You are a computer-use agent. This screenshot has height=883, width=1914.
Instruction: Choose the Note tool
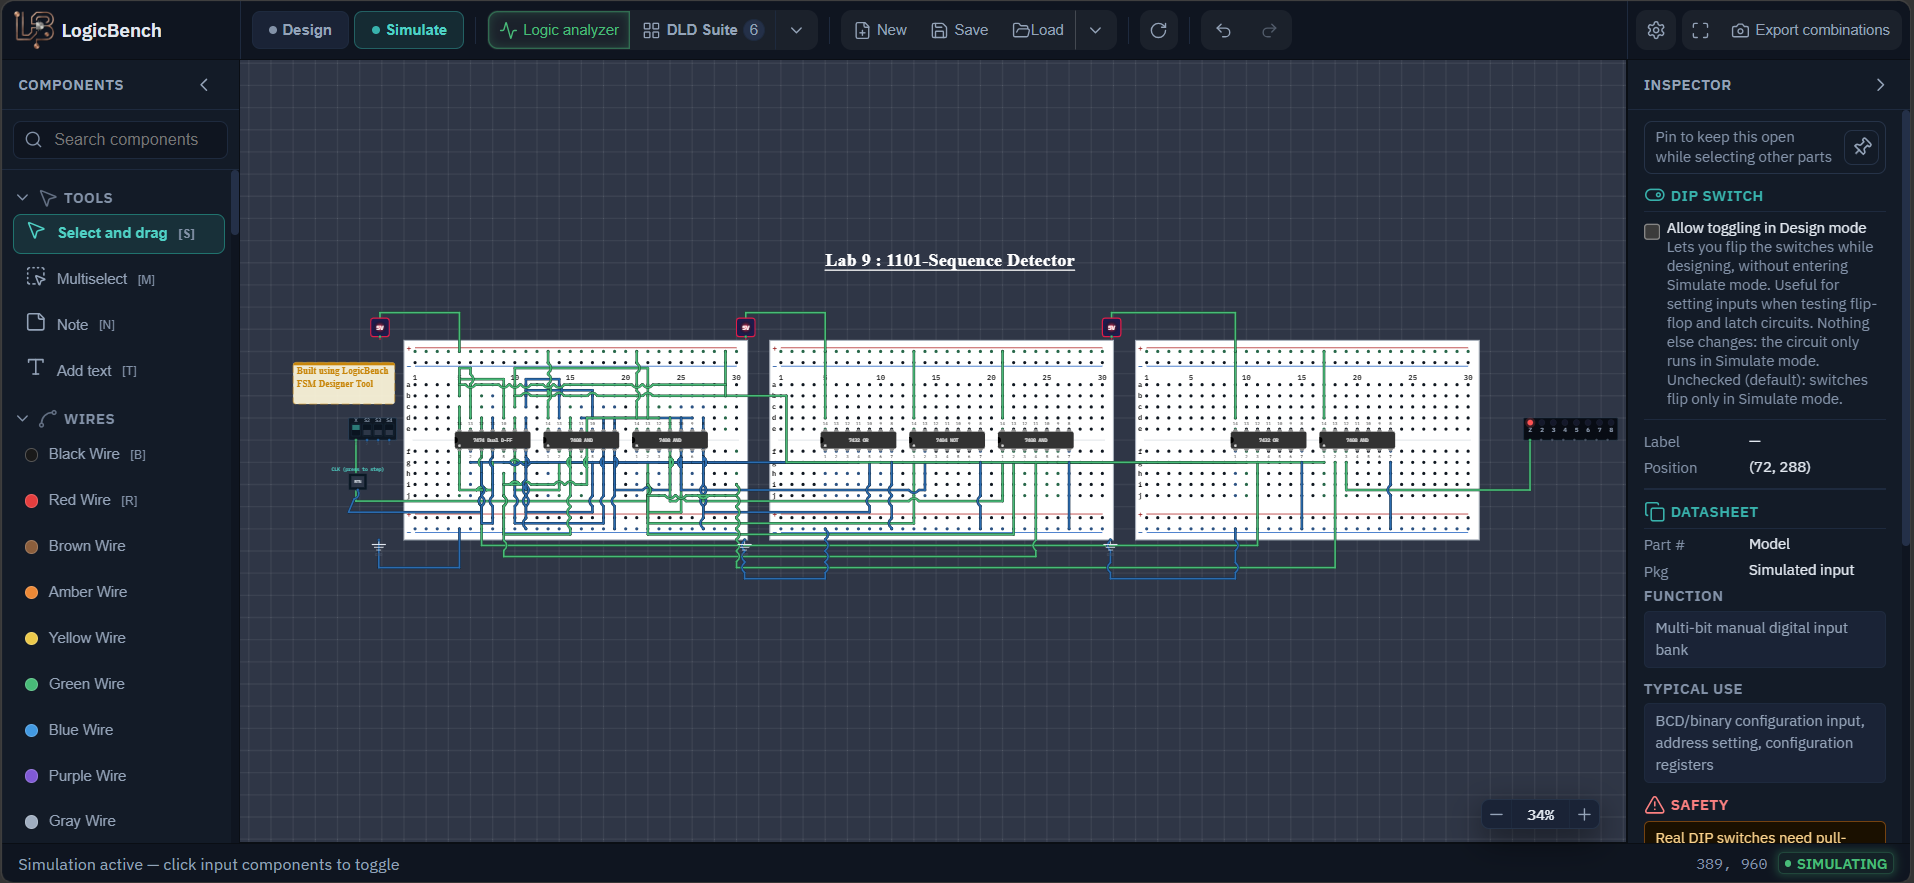coord(119,324)
